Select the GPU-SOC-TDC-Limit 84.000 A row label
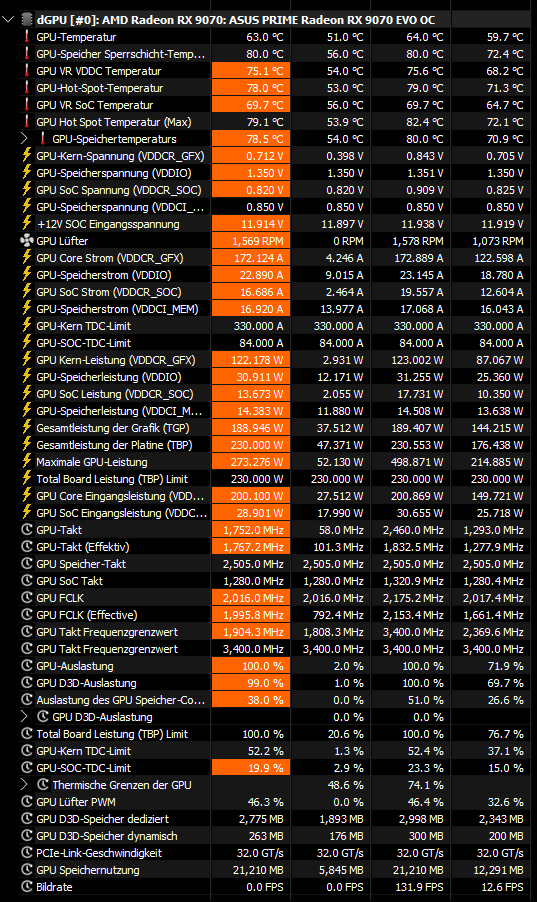 coord(83,343)
